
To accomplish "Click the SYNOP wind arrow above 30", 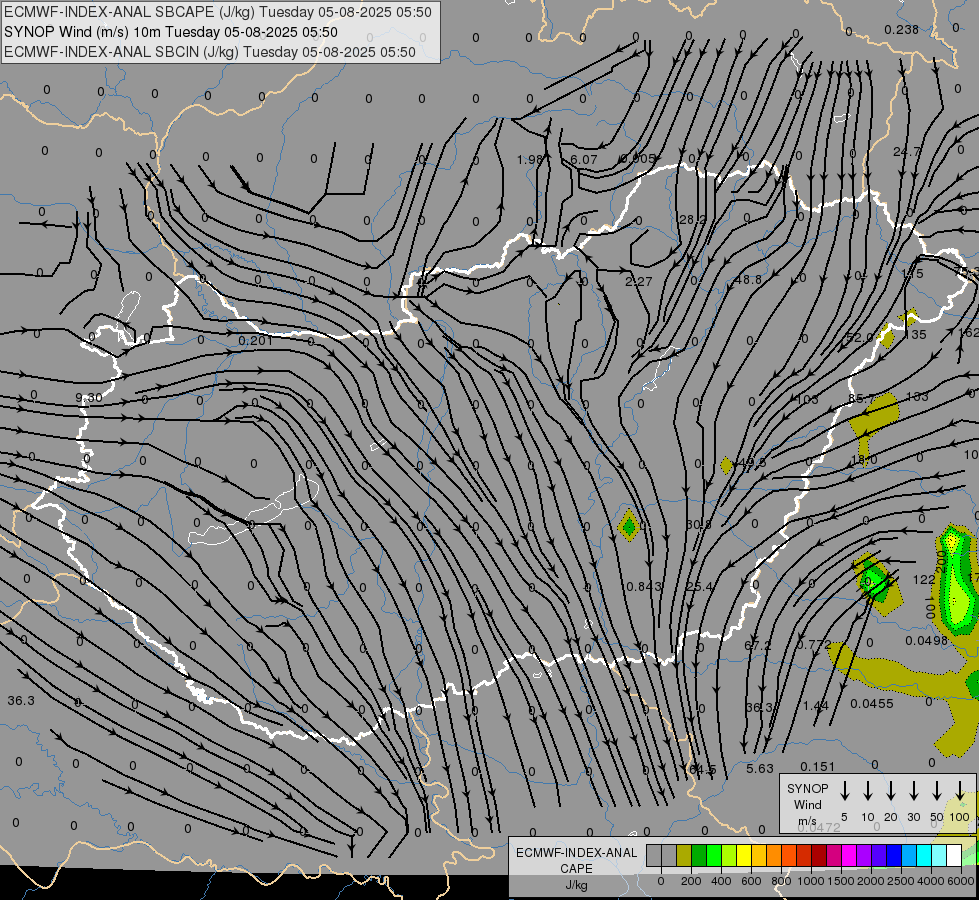I will pos(913,790).
